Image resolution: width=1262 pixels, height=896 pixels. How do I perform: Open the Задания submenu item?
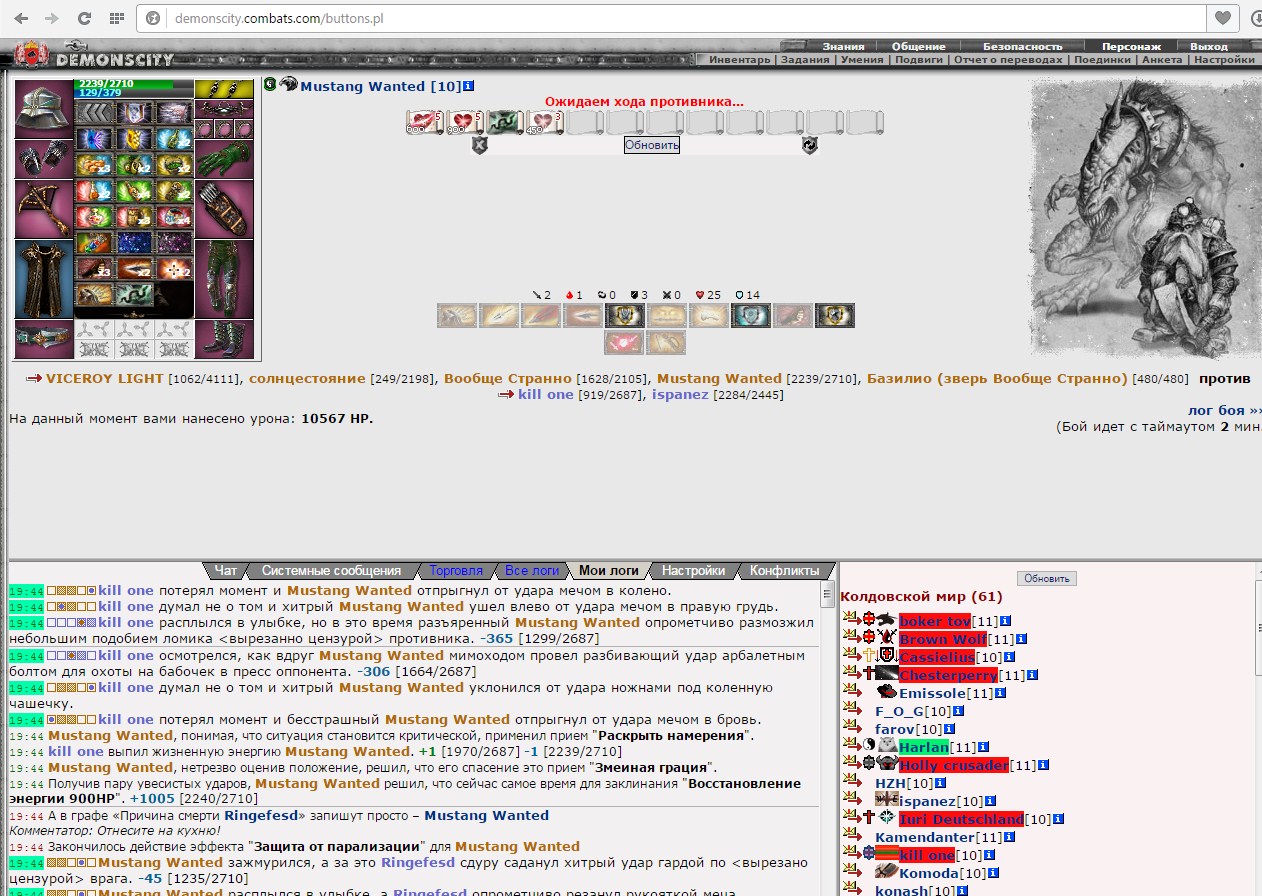click(x=805, y=59)
